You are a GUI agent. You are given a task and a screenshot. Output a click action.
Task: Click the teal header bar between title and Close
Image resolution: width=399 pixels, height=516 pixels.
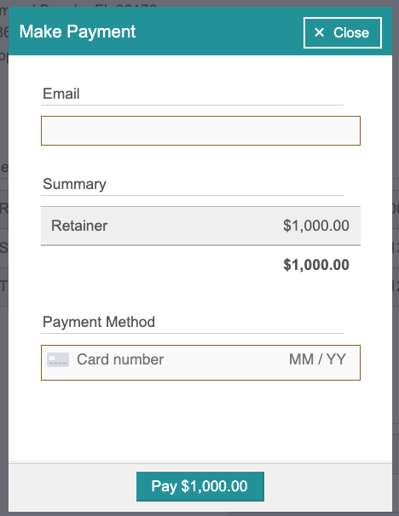pos(219,32)
